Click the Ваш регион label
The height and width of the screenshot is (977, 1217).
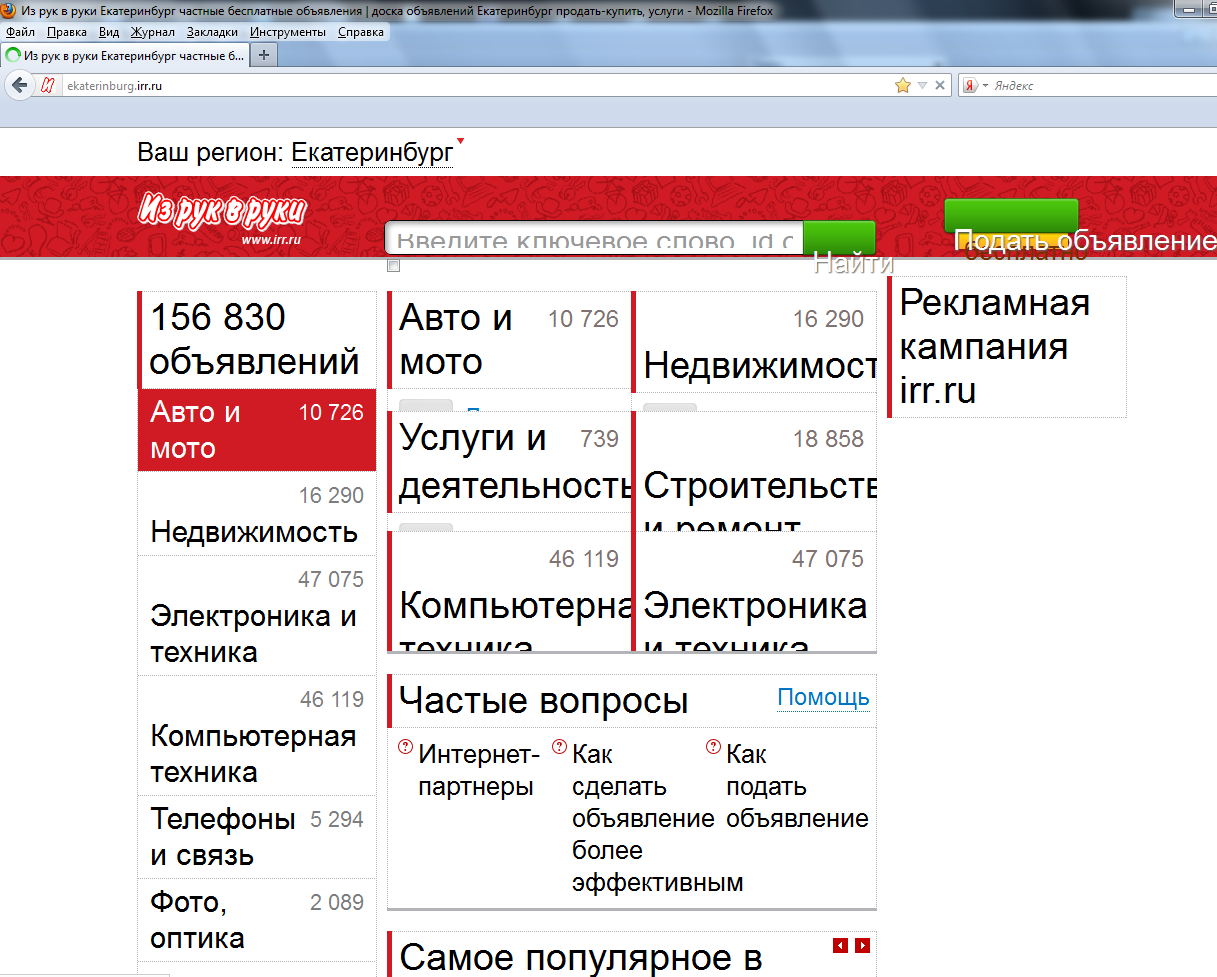210,153
